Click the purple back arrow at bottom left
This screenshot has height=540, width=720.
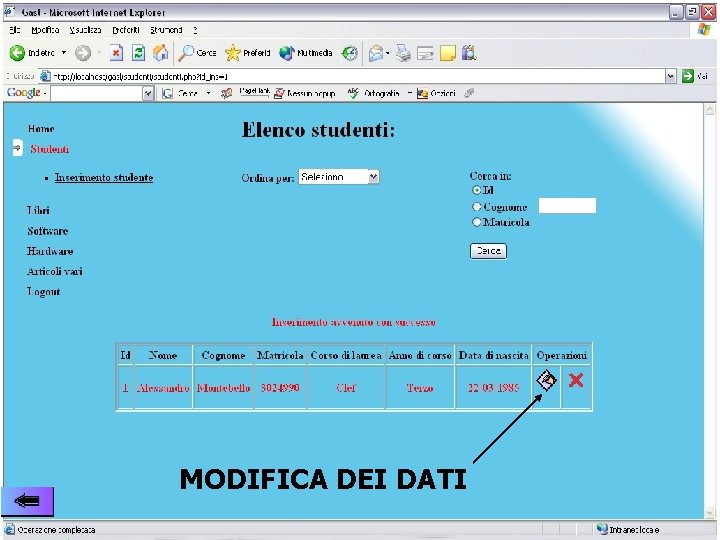pos(27,501)
